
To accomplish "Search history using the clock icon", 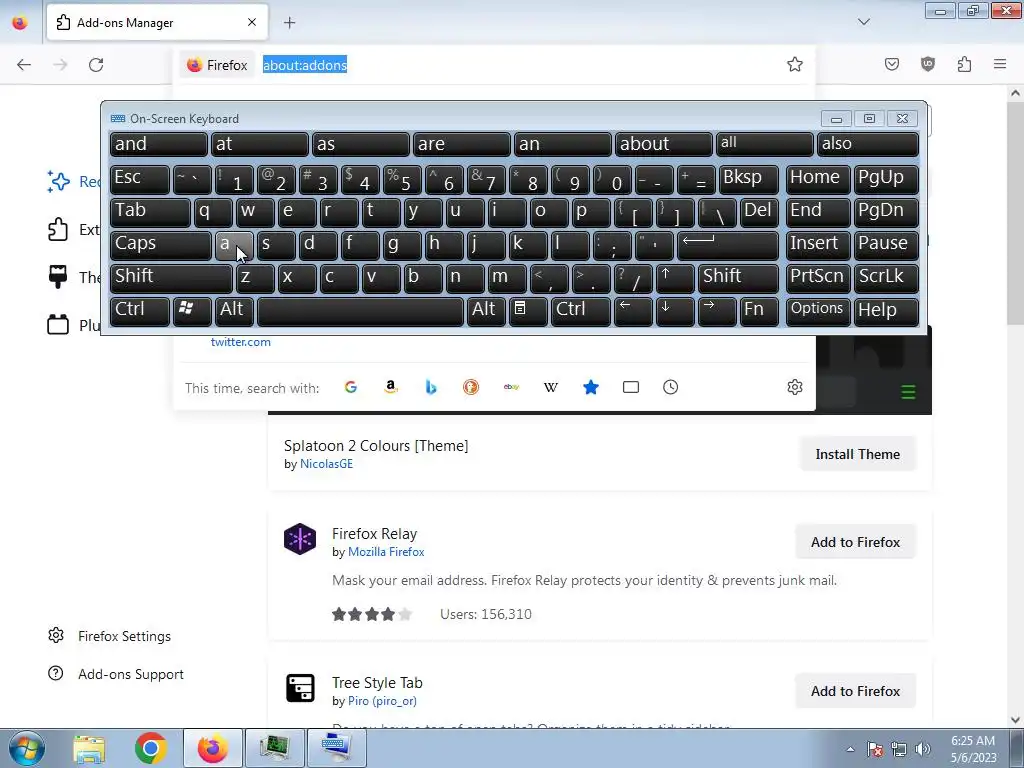I will point(671,387).
